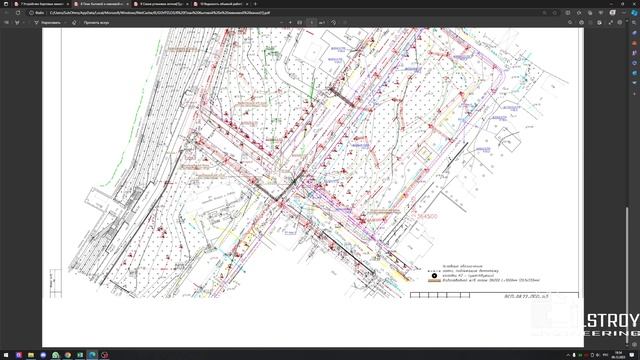The image size is (640, 360).
Task: Switch to the second tab starting with 8
Action: click(101, 4)
